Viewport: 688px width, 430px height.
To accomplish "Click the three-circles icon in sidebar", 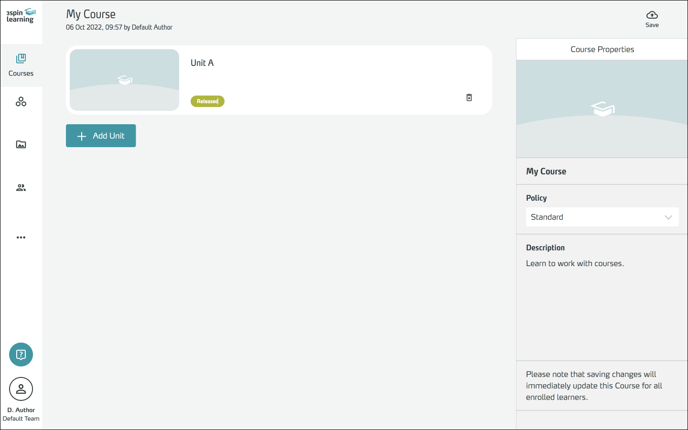I will pyautogui.click(x=21, y=102).
